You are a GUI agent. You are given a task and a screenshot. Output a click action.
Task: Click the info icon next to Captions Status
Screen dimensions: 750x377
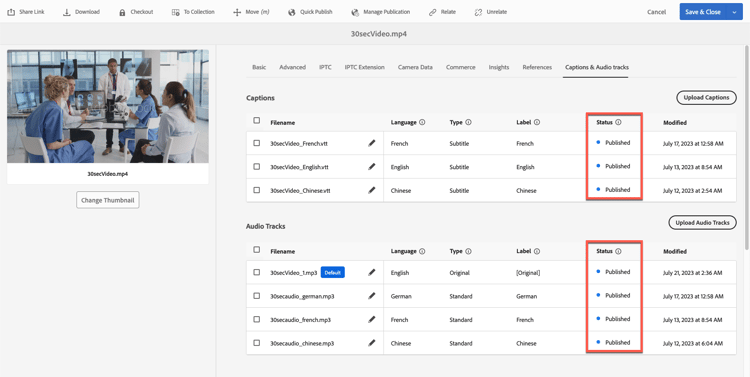pyautogui.click(x=618, y=122)
